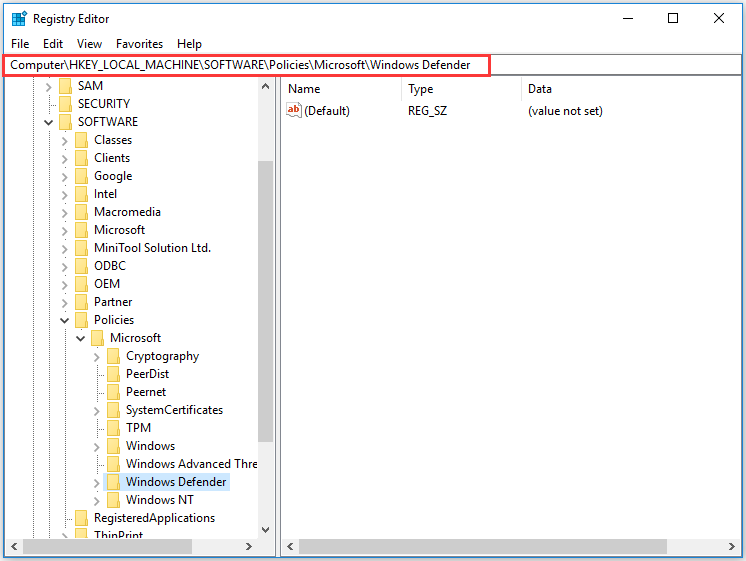Viewport: 746px width, 561px height.
Task: Open the View menu
Action: (89, 44)
